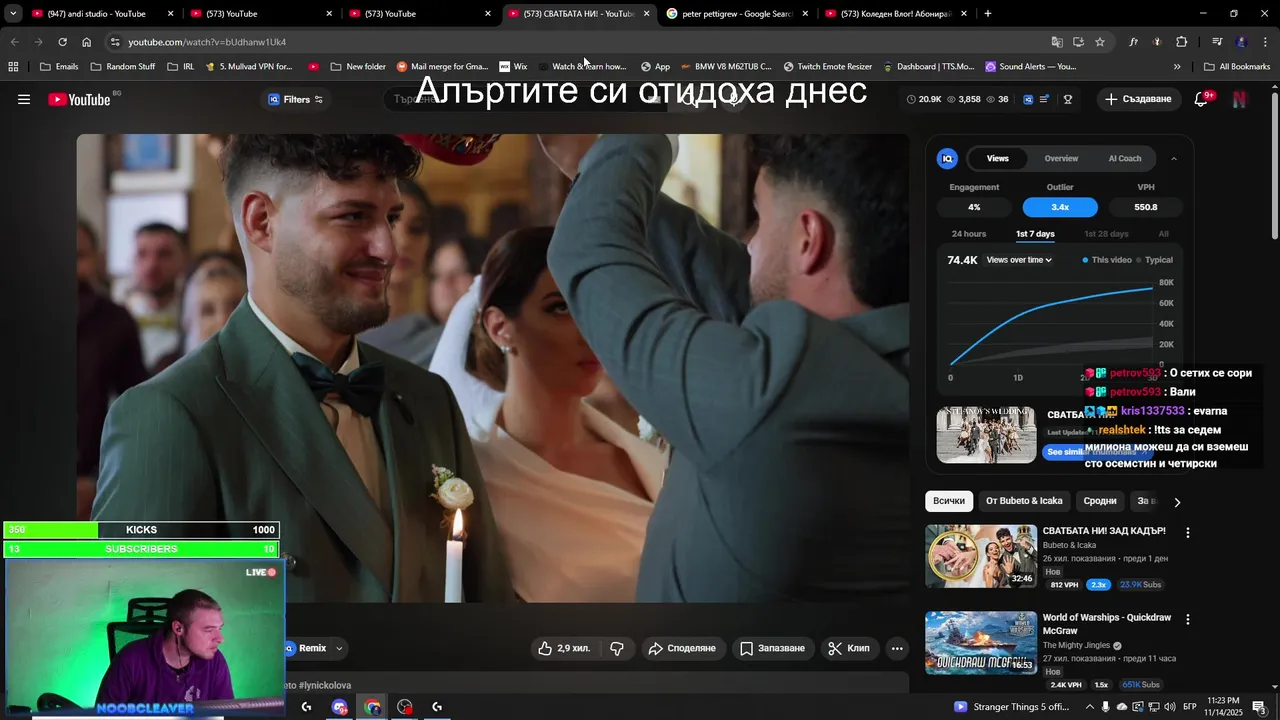The image size is (1280, 720).
Task: Select the 1st 28 days range
Action: [x=1106, y=234]
